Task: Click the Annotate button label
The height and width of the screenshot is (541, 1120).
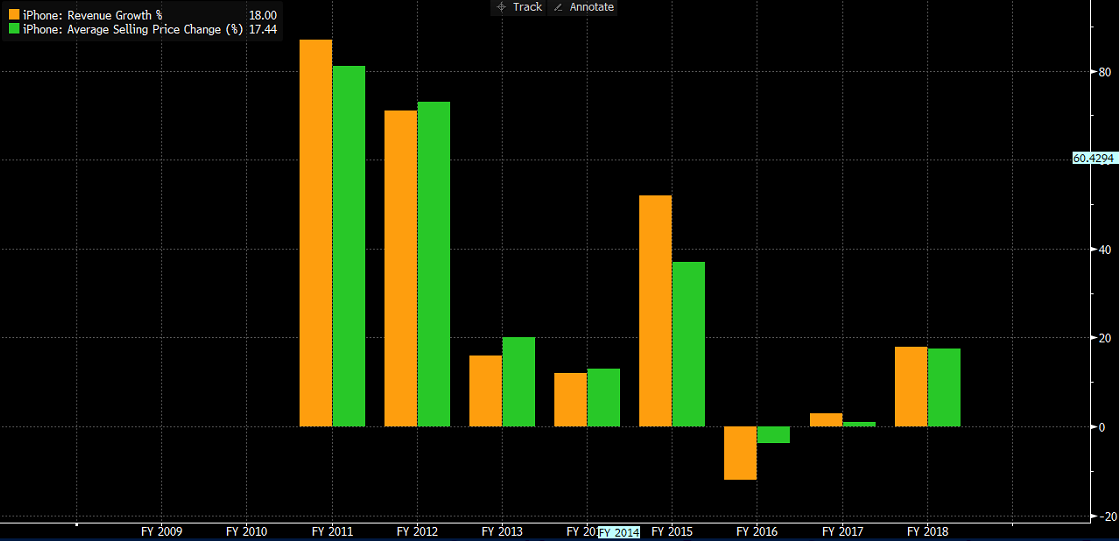Action: [x=591, y=7]
